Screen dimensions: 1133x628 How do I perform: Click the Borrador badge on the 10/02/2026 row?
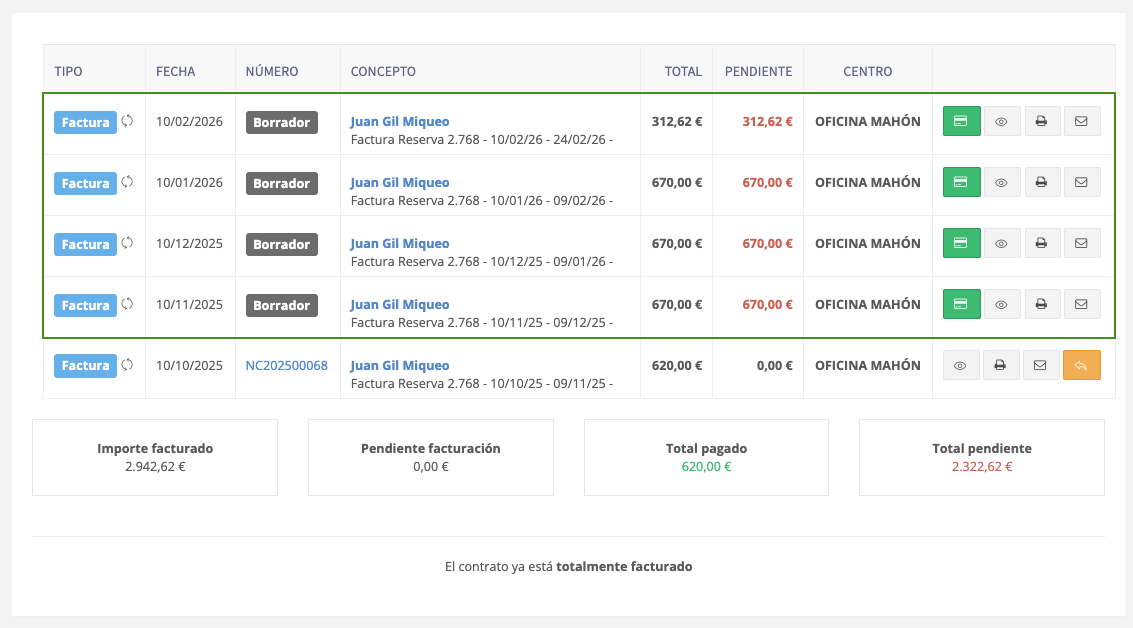[281, 122]
